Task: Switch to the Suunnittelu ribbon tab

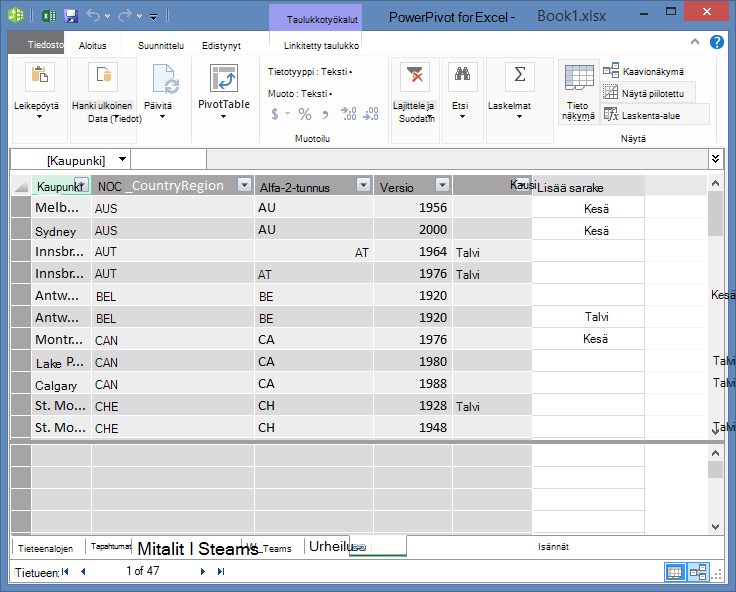Action: 161,46
